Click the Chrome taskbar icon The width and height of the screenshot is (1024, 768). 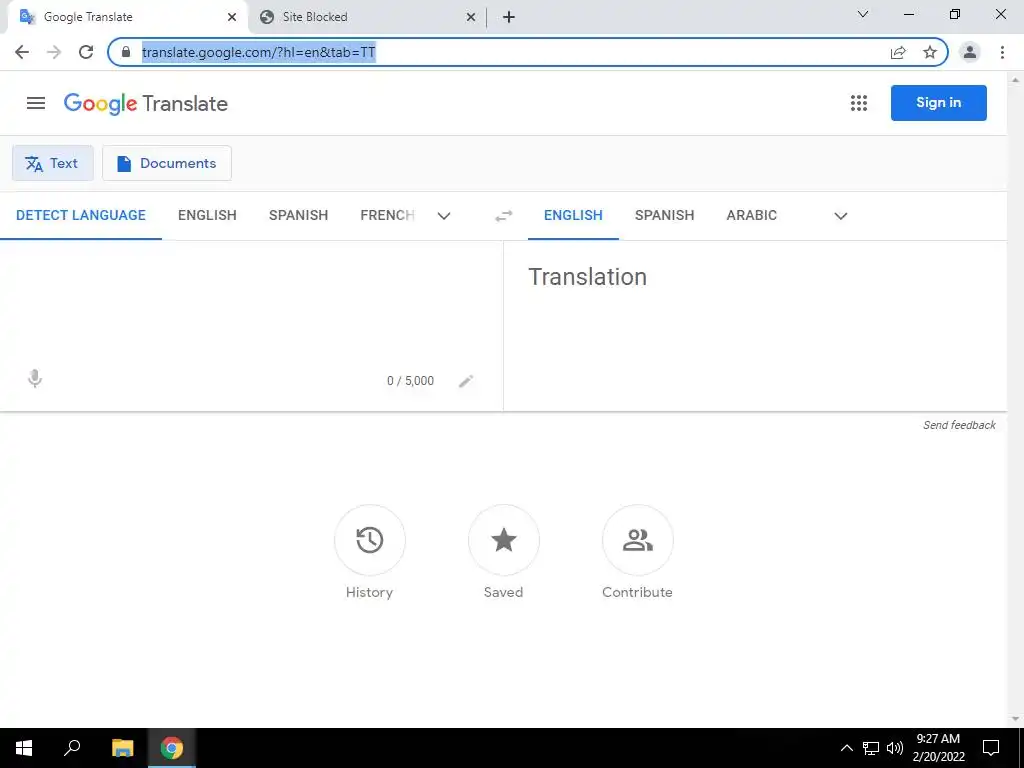[x=172, y=748]
